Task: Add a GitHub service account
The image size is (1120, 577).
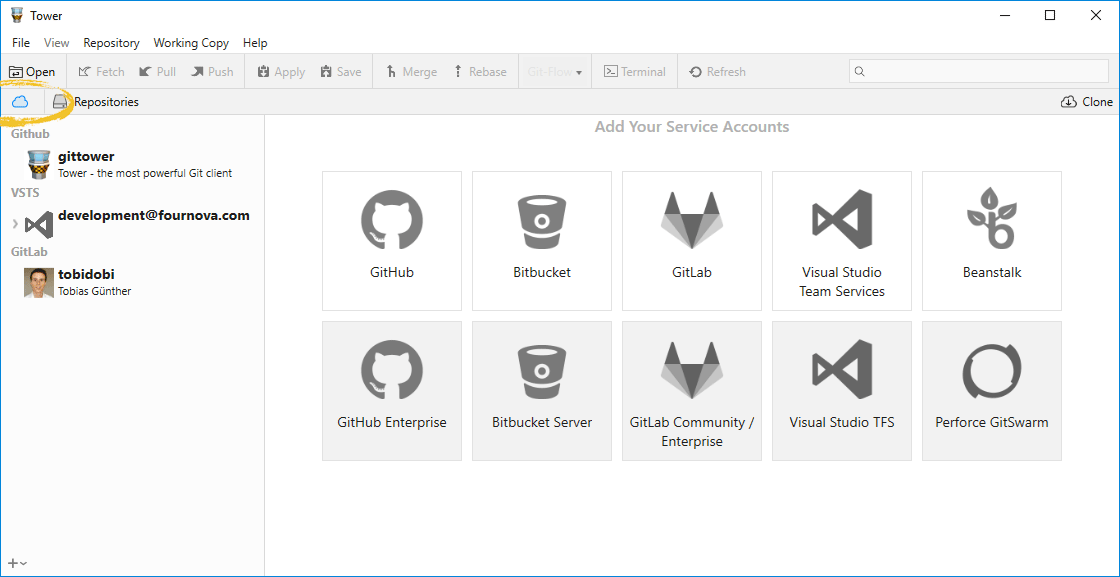Action: point(391,240)
